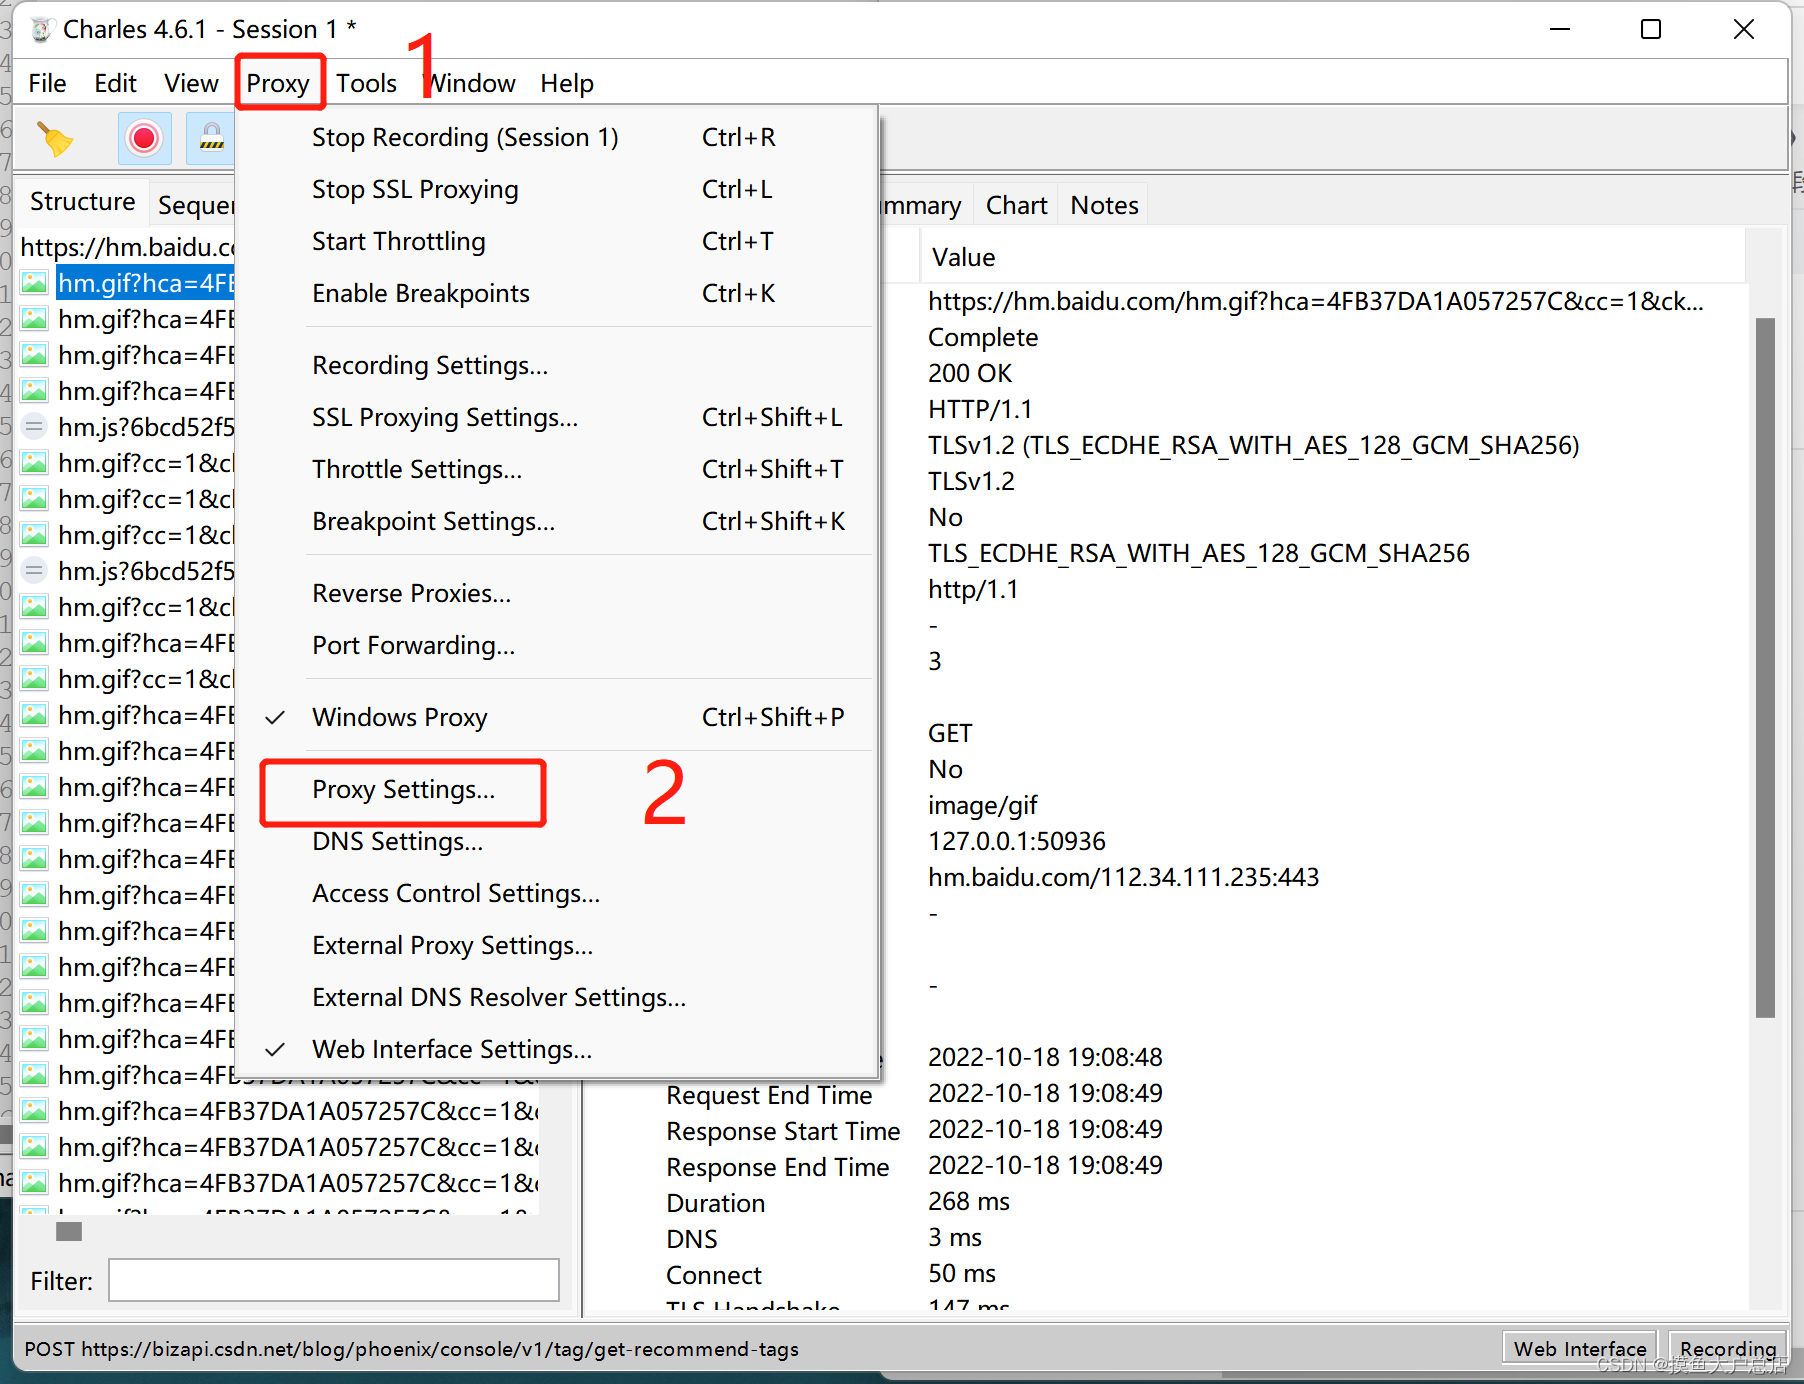Image resolution: width=1804 pixels, height=1384 pixels.
Task: Switch to the Summary tab
Action: (924, 205)
